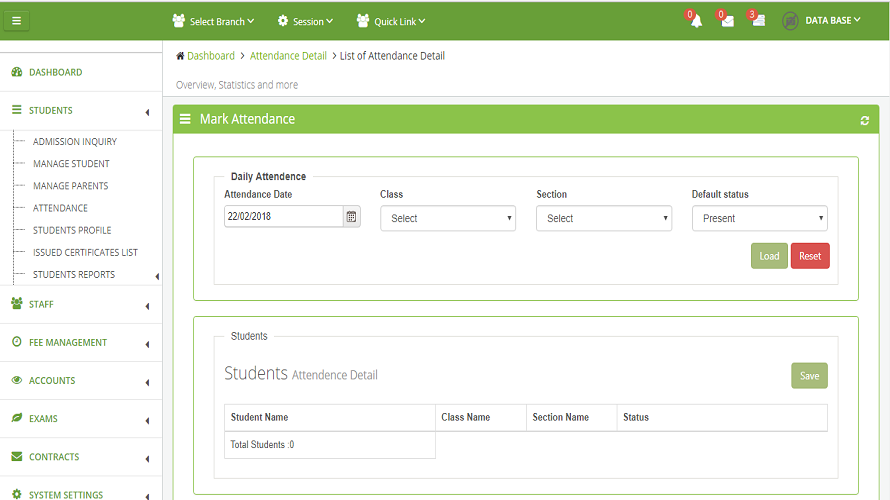This screenshot has width=890, height=500.
Task: Click the Status column header
Action: (722, 417)
